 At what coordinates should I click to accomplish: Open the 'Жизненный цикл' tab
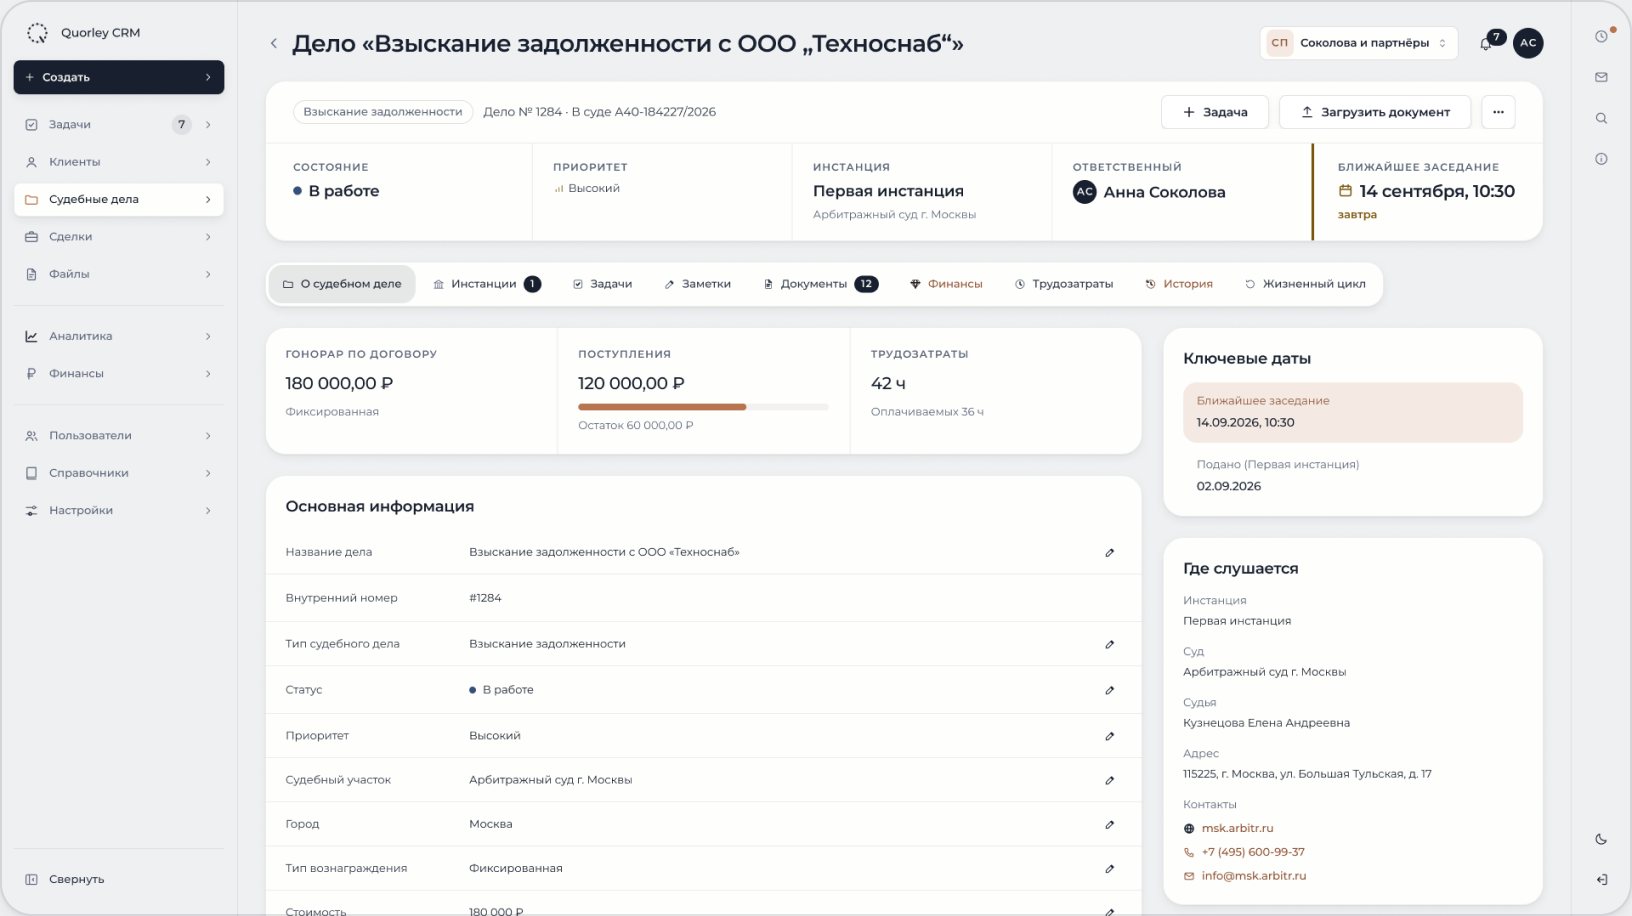click(x=1305, y=284)
